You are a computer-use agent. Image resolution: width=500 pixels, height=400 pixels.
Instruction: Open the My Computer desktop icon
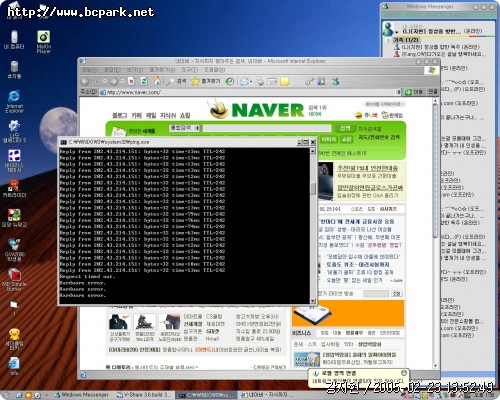(14, 40)
